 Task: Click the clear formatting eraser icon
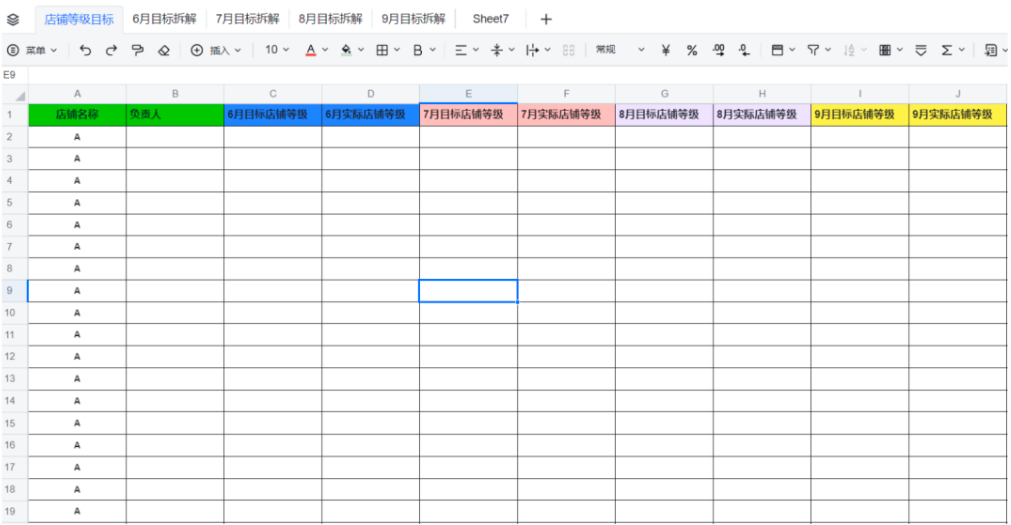[164, 50]
